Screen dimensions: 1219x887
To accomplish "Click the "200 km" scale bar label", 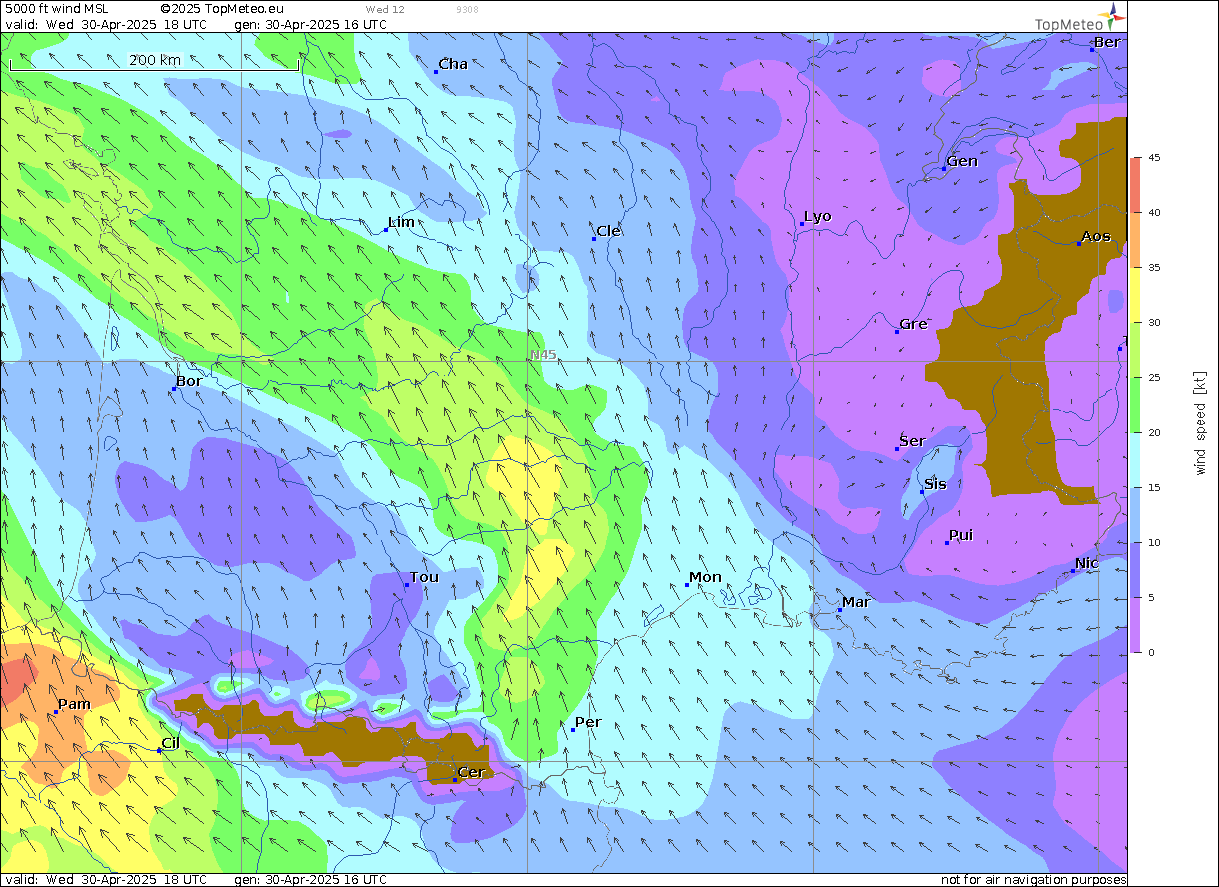I will click(x=155, y=60).
